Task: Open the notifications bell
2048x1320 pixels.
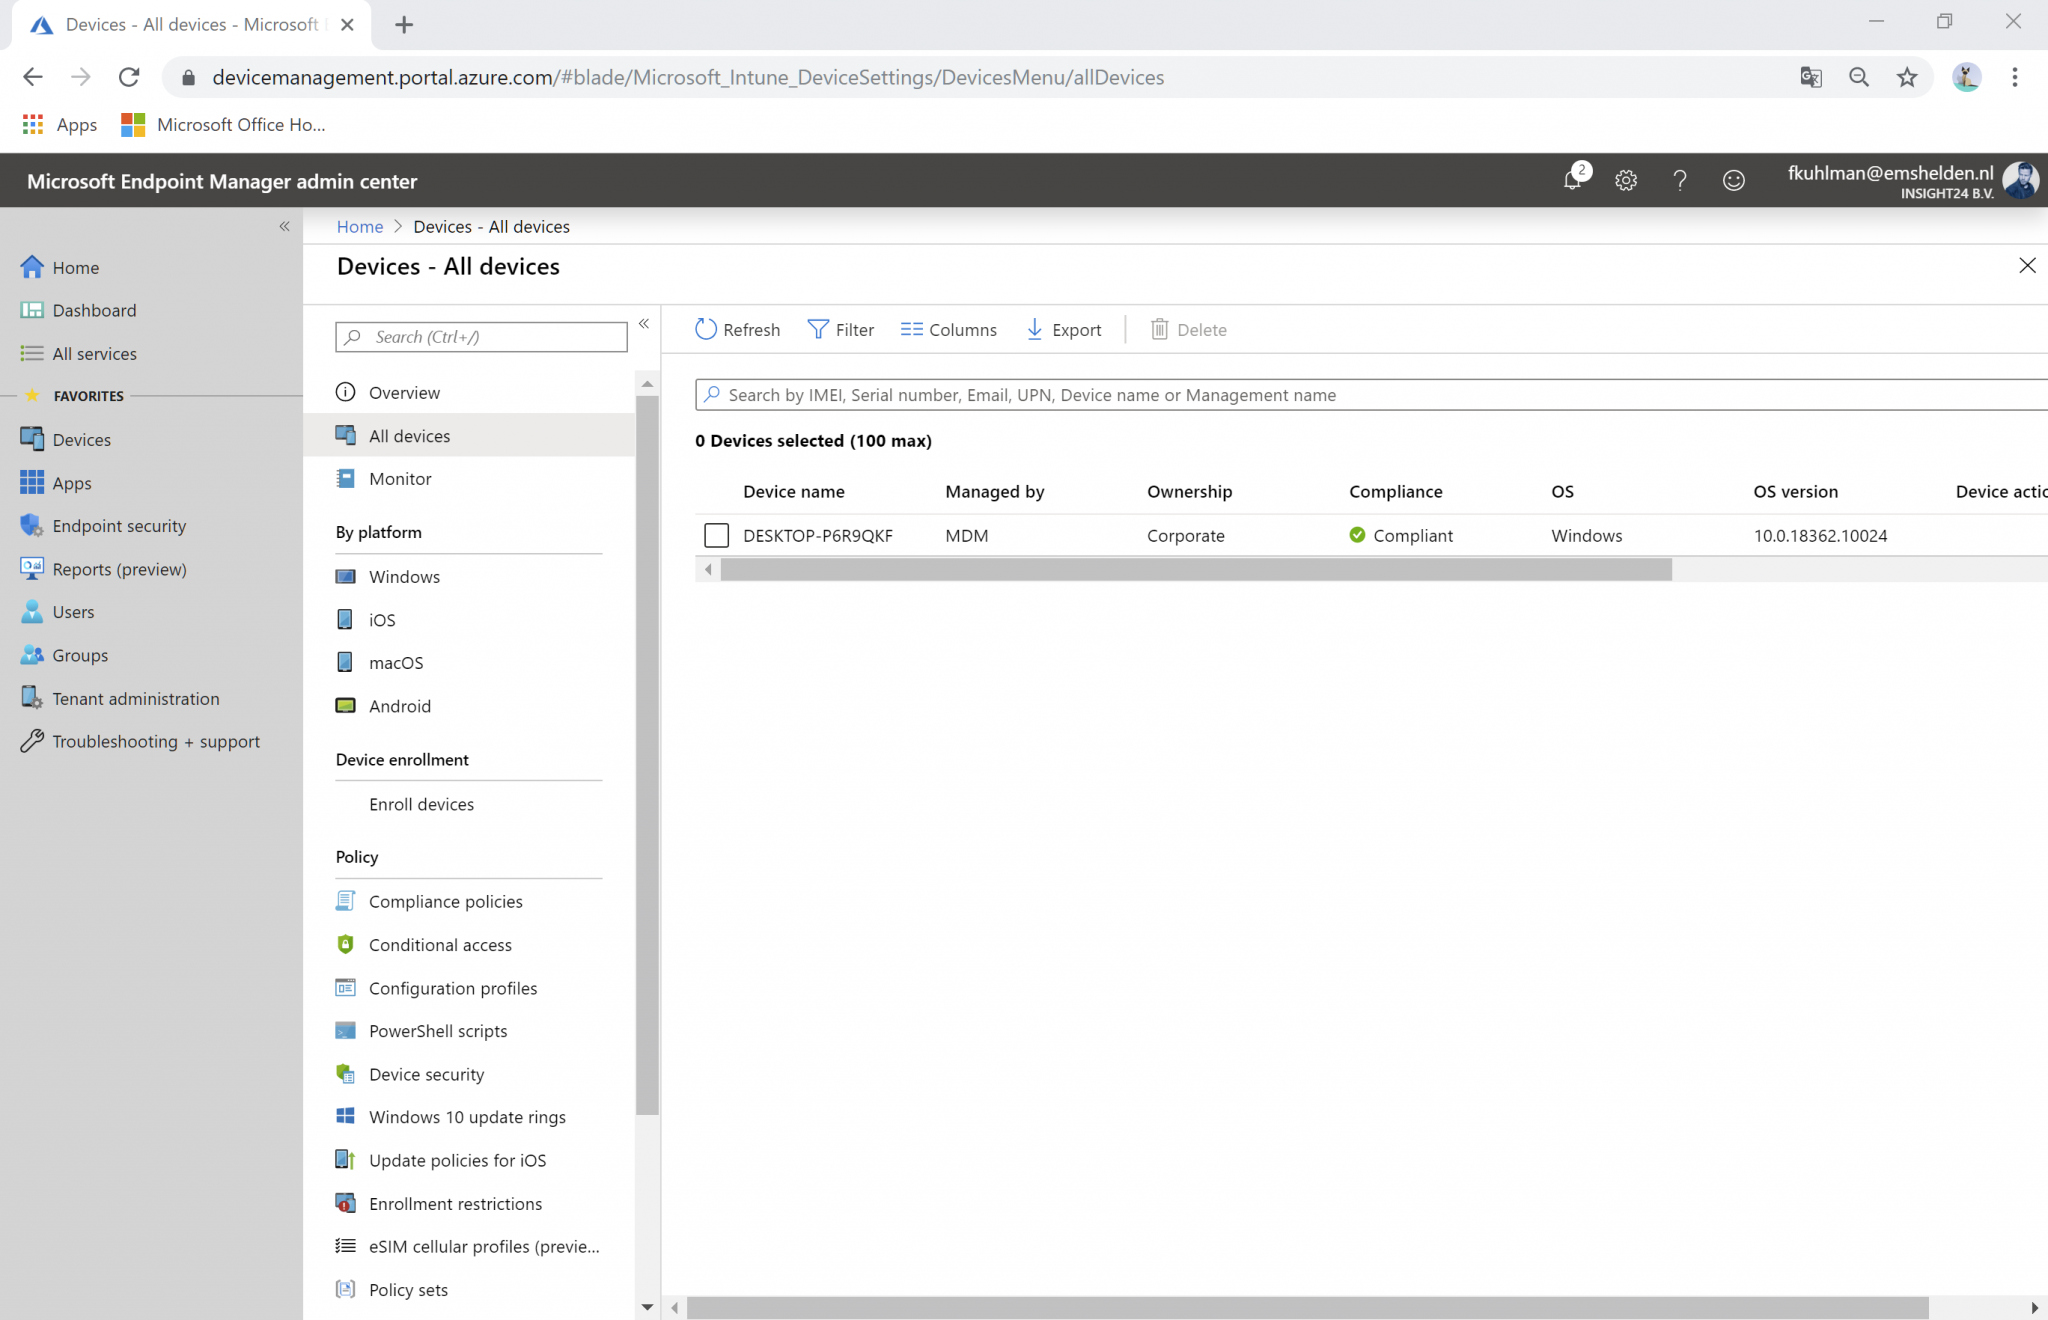Action: click(1572, 180)
